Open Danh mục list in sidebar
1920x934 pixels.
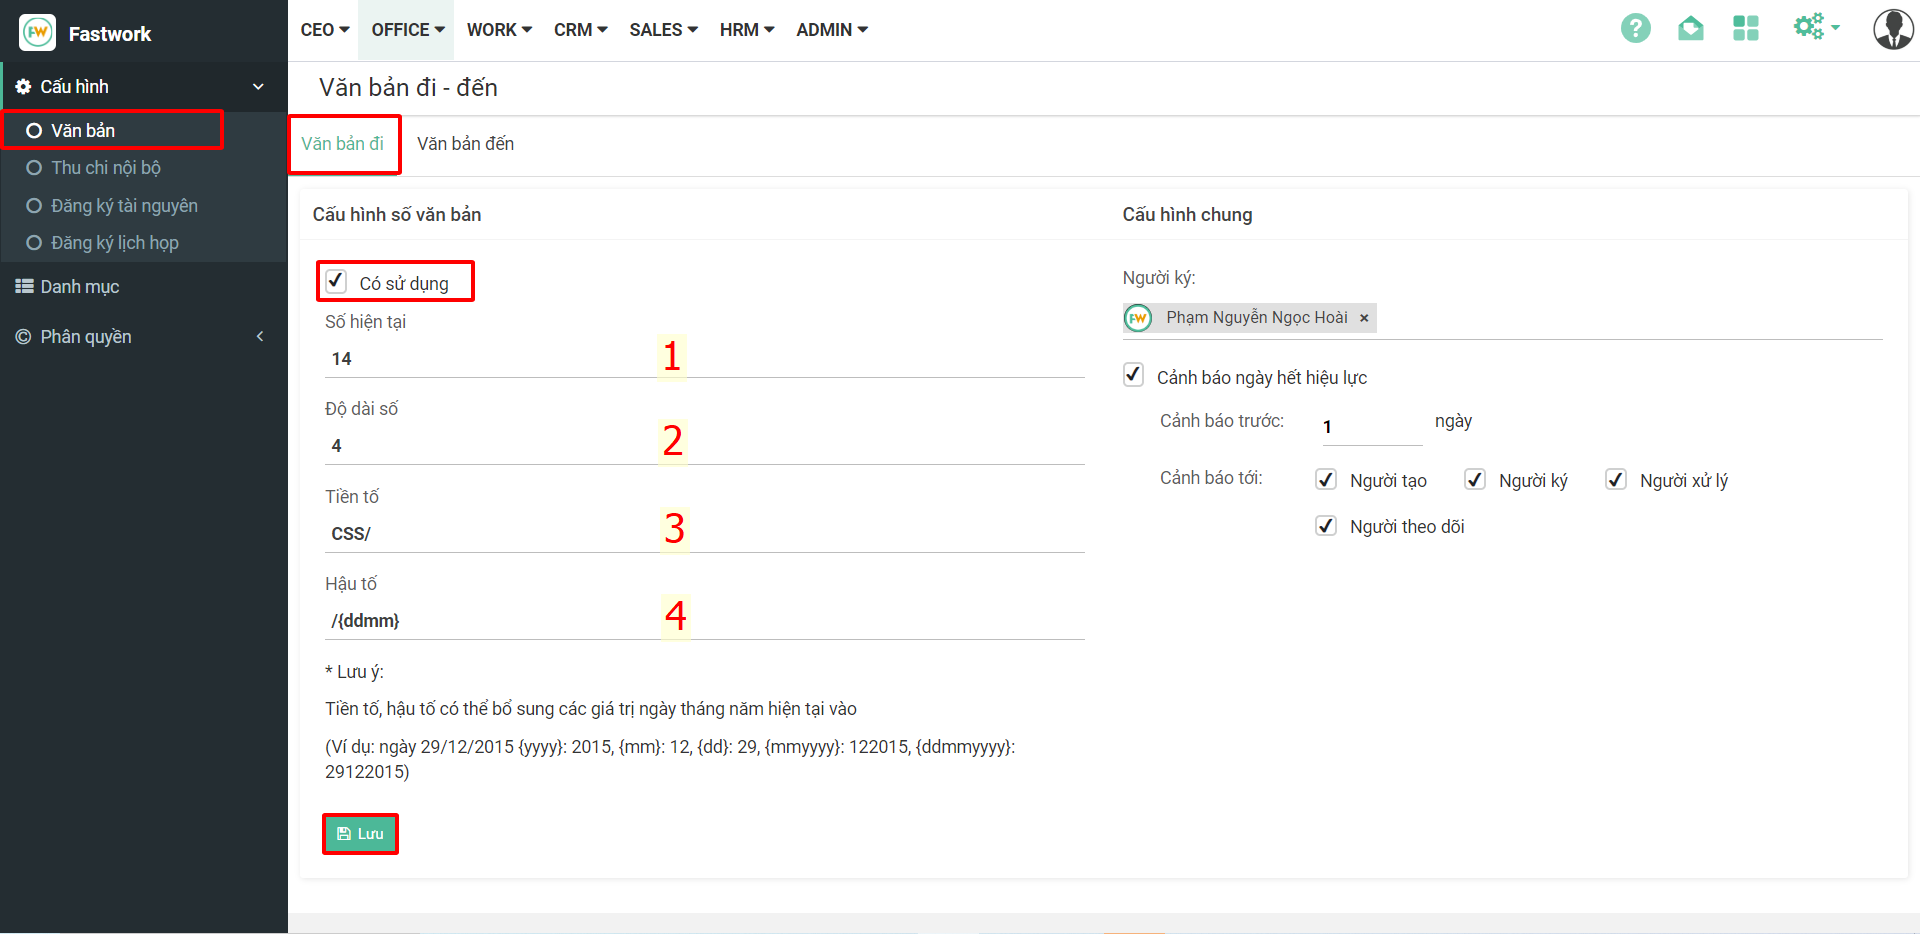pos(80,287)
